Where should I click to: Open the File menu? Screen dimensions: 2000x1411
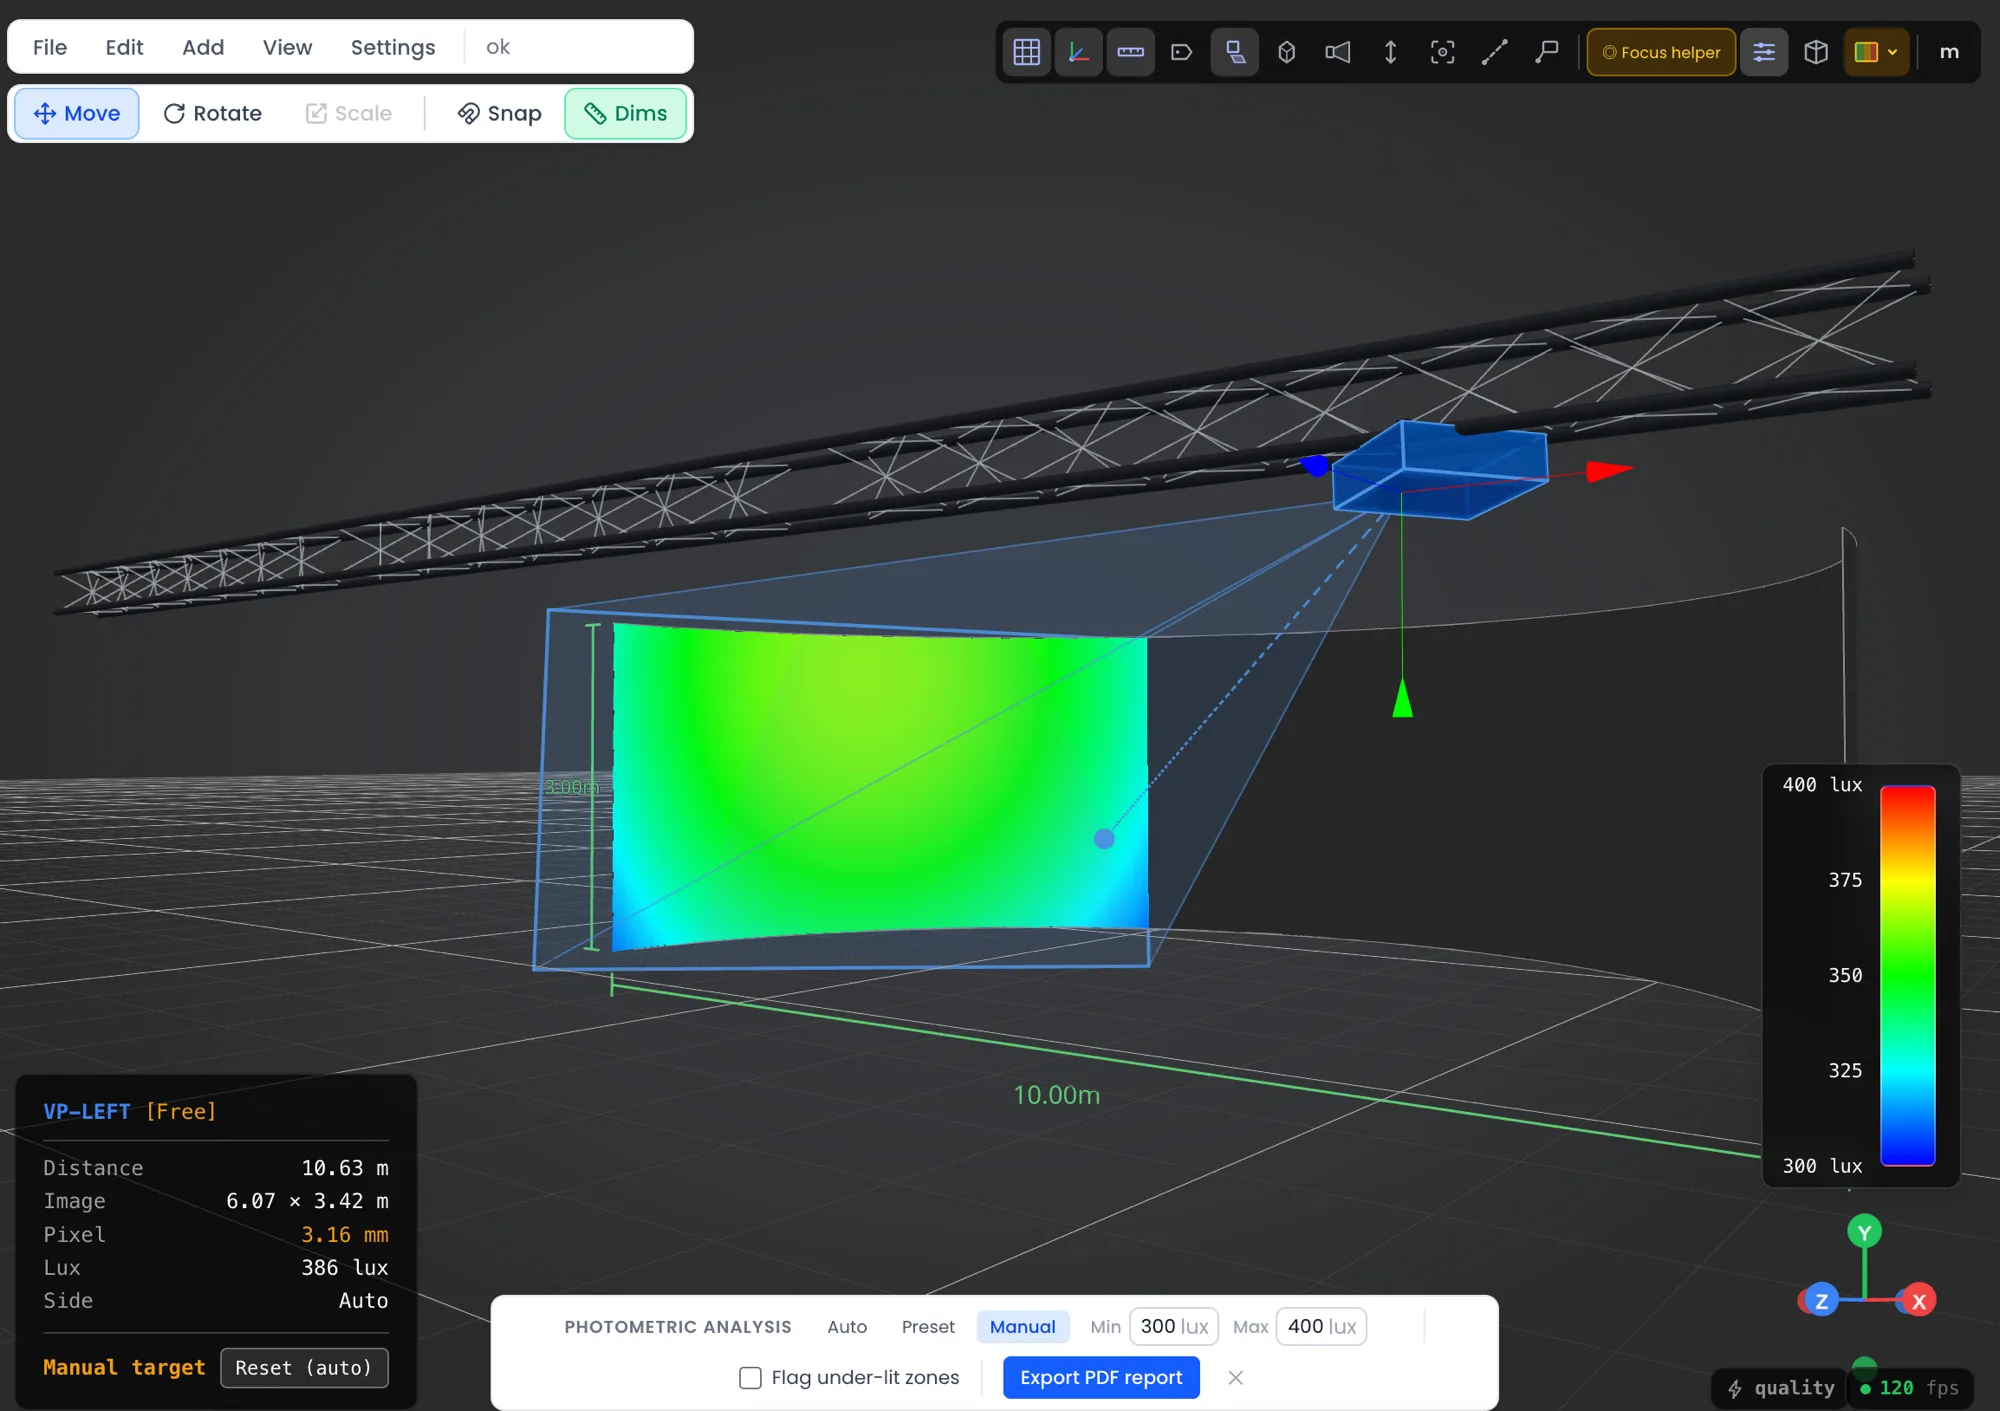50,47
